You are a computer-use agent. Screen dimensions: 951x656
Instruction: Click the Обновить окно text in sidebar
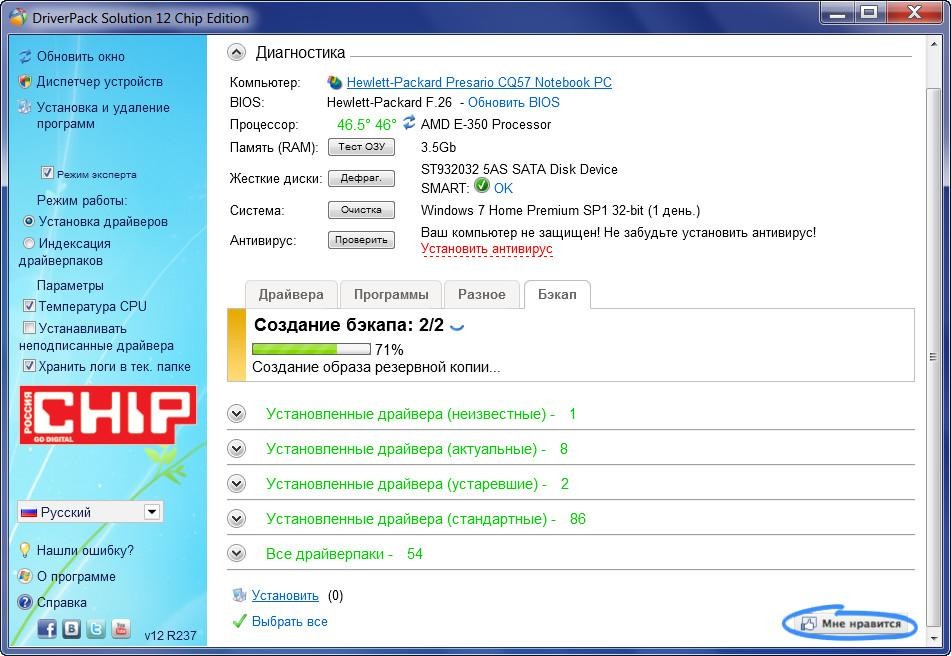pyautogui.click(x=81, y=56)
